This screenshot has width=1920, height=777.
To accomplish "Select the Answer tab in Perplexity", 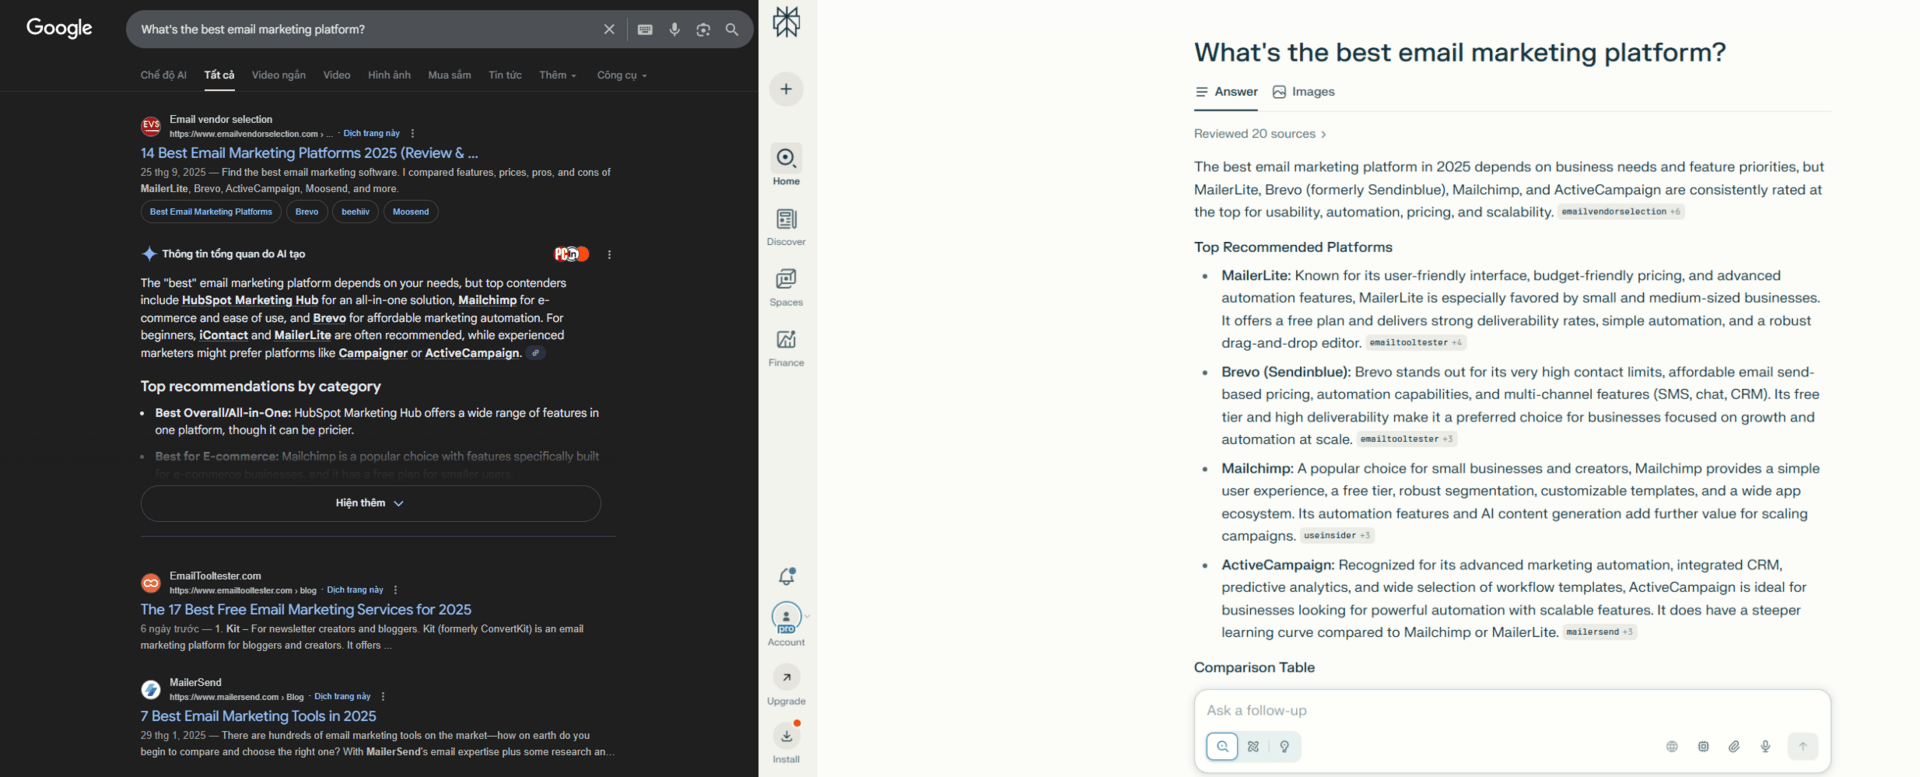I will (1227, 92).
